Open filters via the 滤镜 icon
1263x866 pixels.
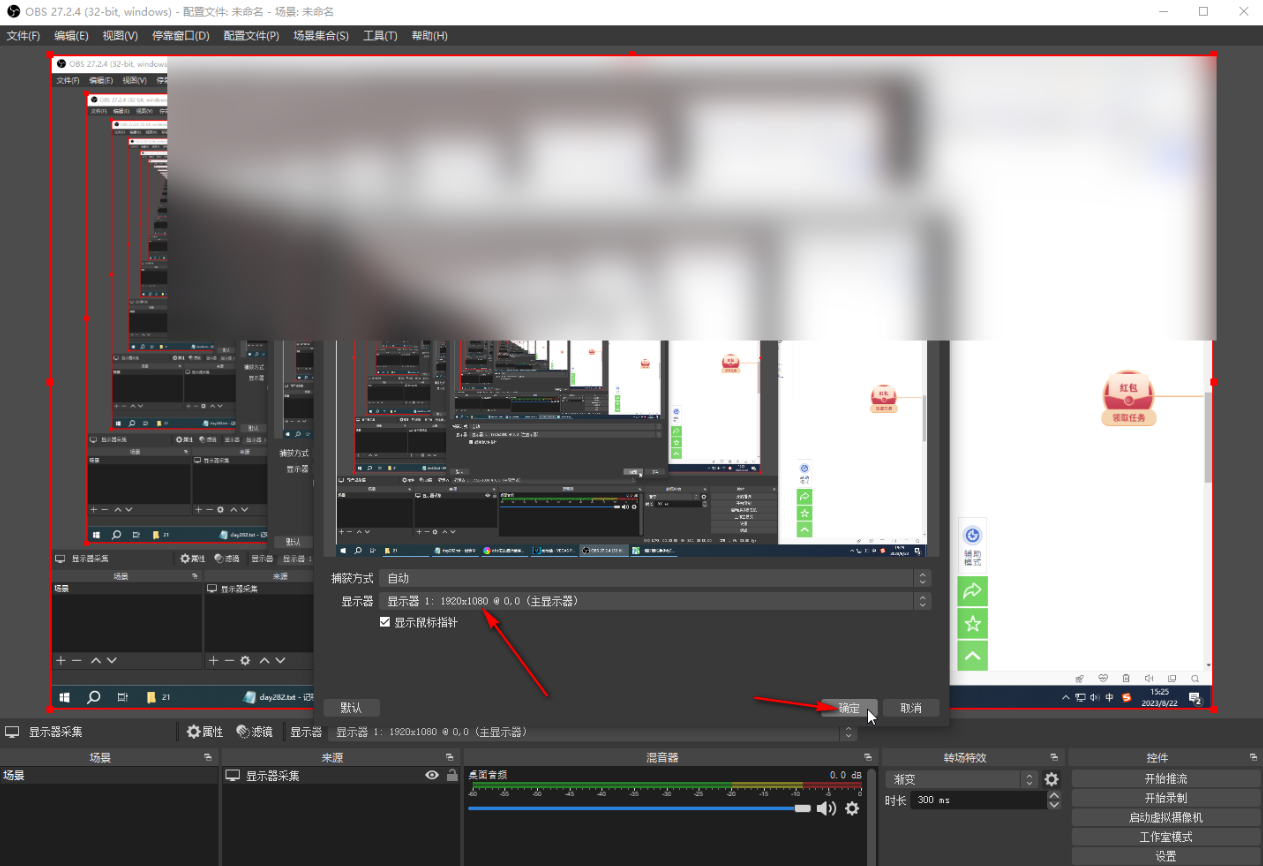(253, 732)
